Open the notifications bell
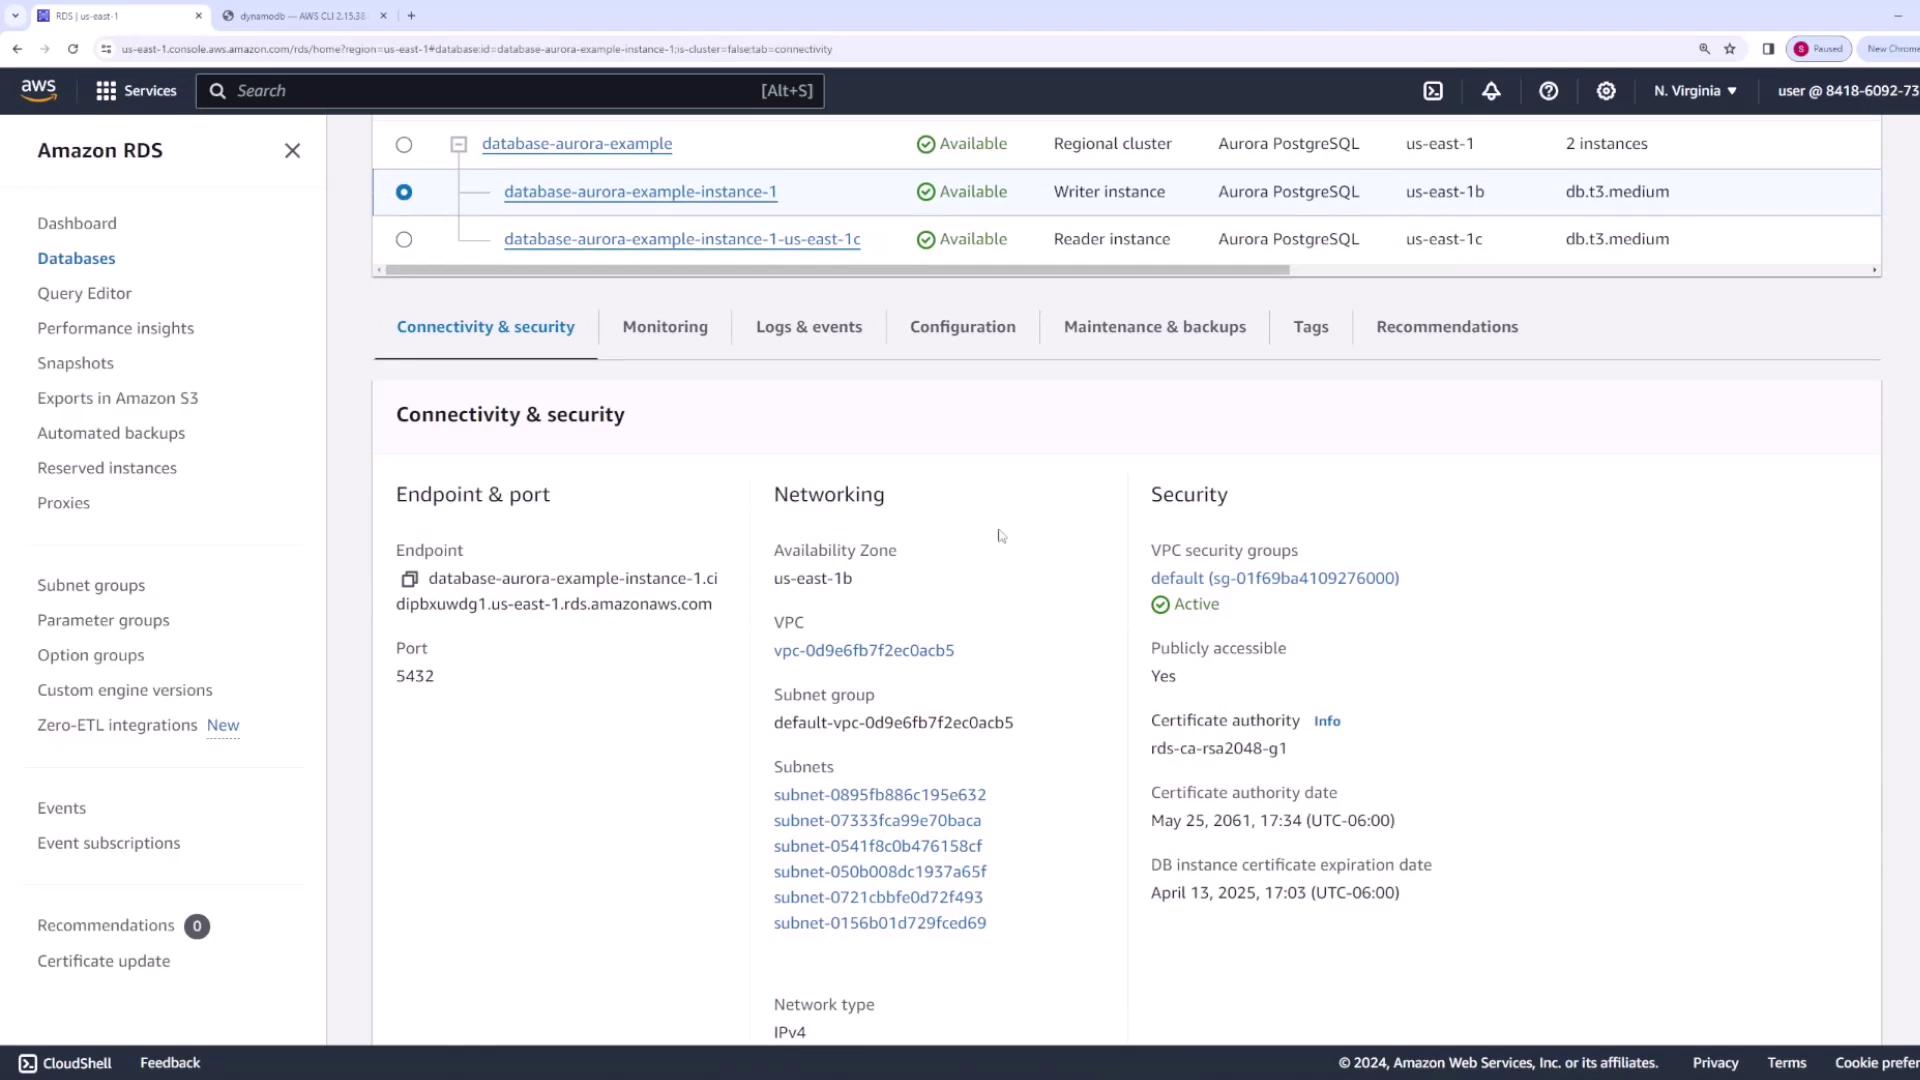 (x=1491, y=91)
